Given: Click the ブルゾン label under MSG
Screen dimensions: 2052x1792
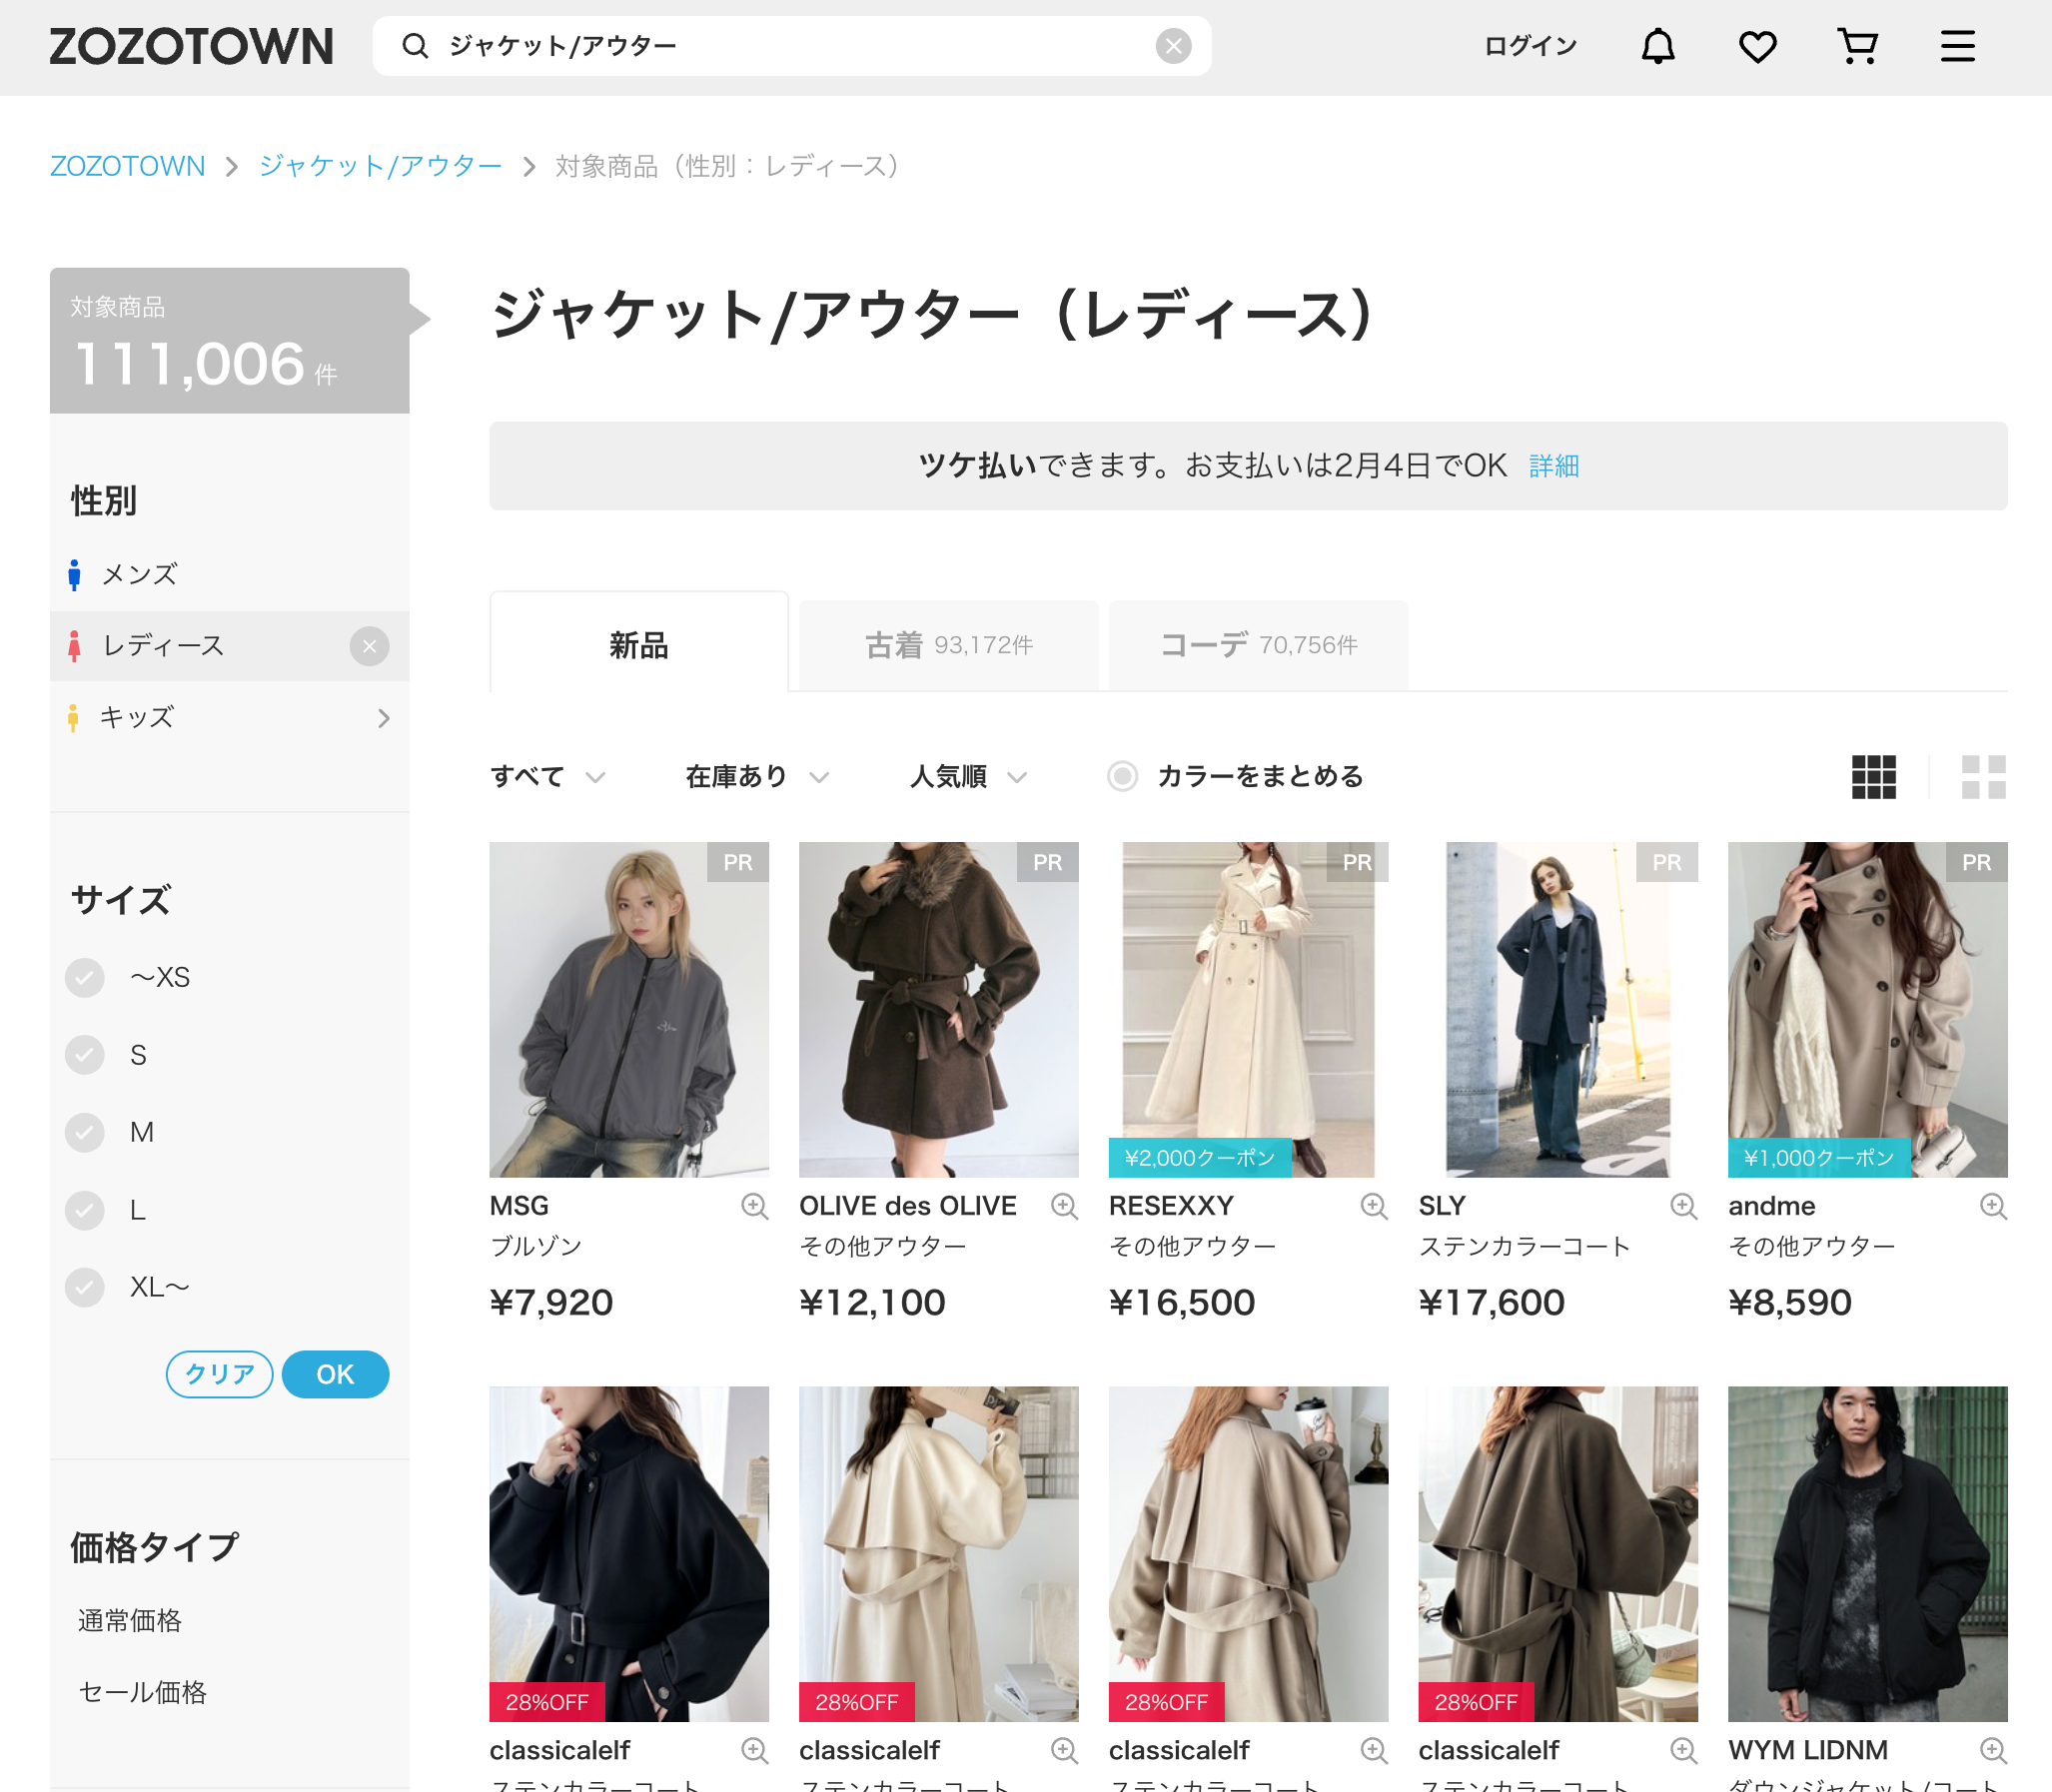Looking at the screenshot, I should pyautogui.click(x=536, y=1246).
